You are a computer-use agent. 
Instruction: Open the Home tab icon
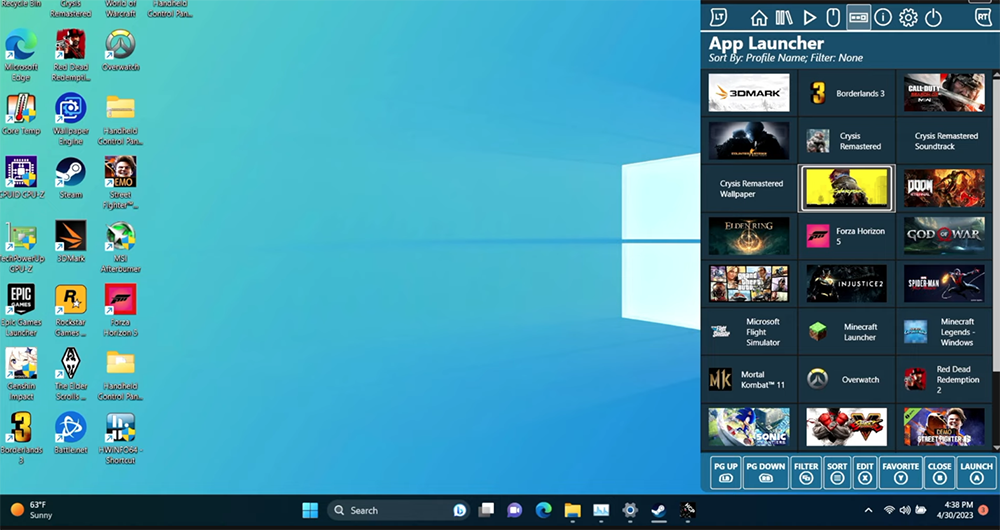(x=759, y=18)
